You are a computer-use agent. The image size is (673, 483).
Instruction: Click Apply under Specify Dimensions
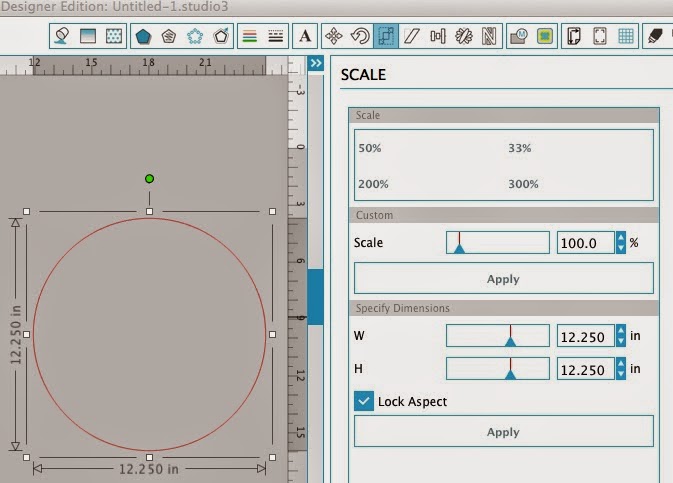point(504,431)
